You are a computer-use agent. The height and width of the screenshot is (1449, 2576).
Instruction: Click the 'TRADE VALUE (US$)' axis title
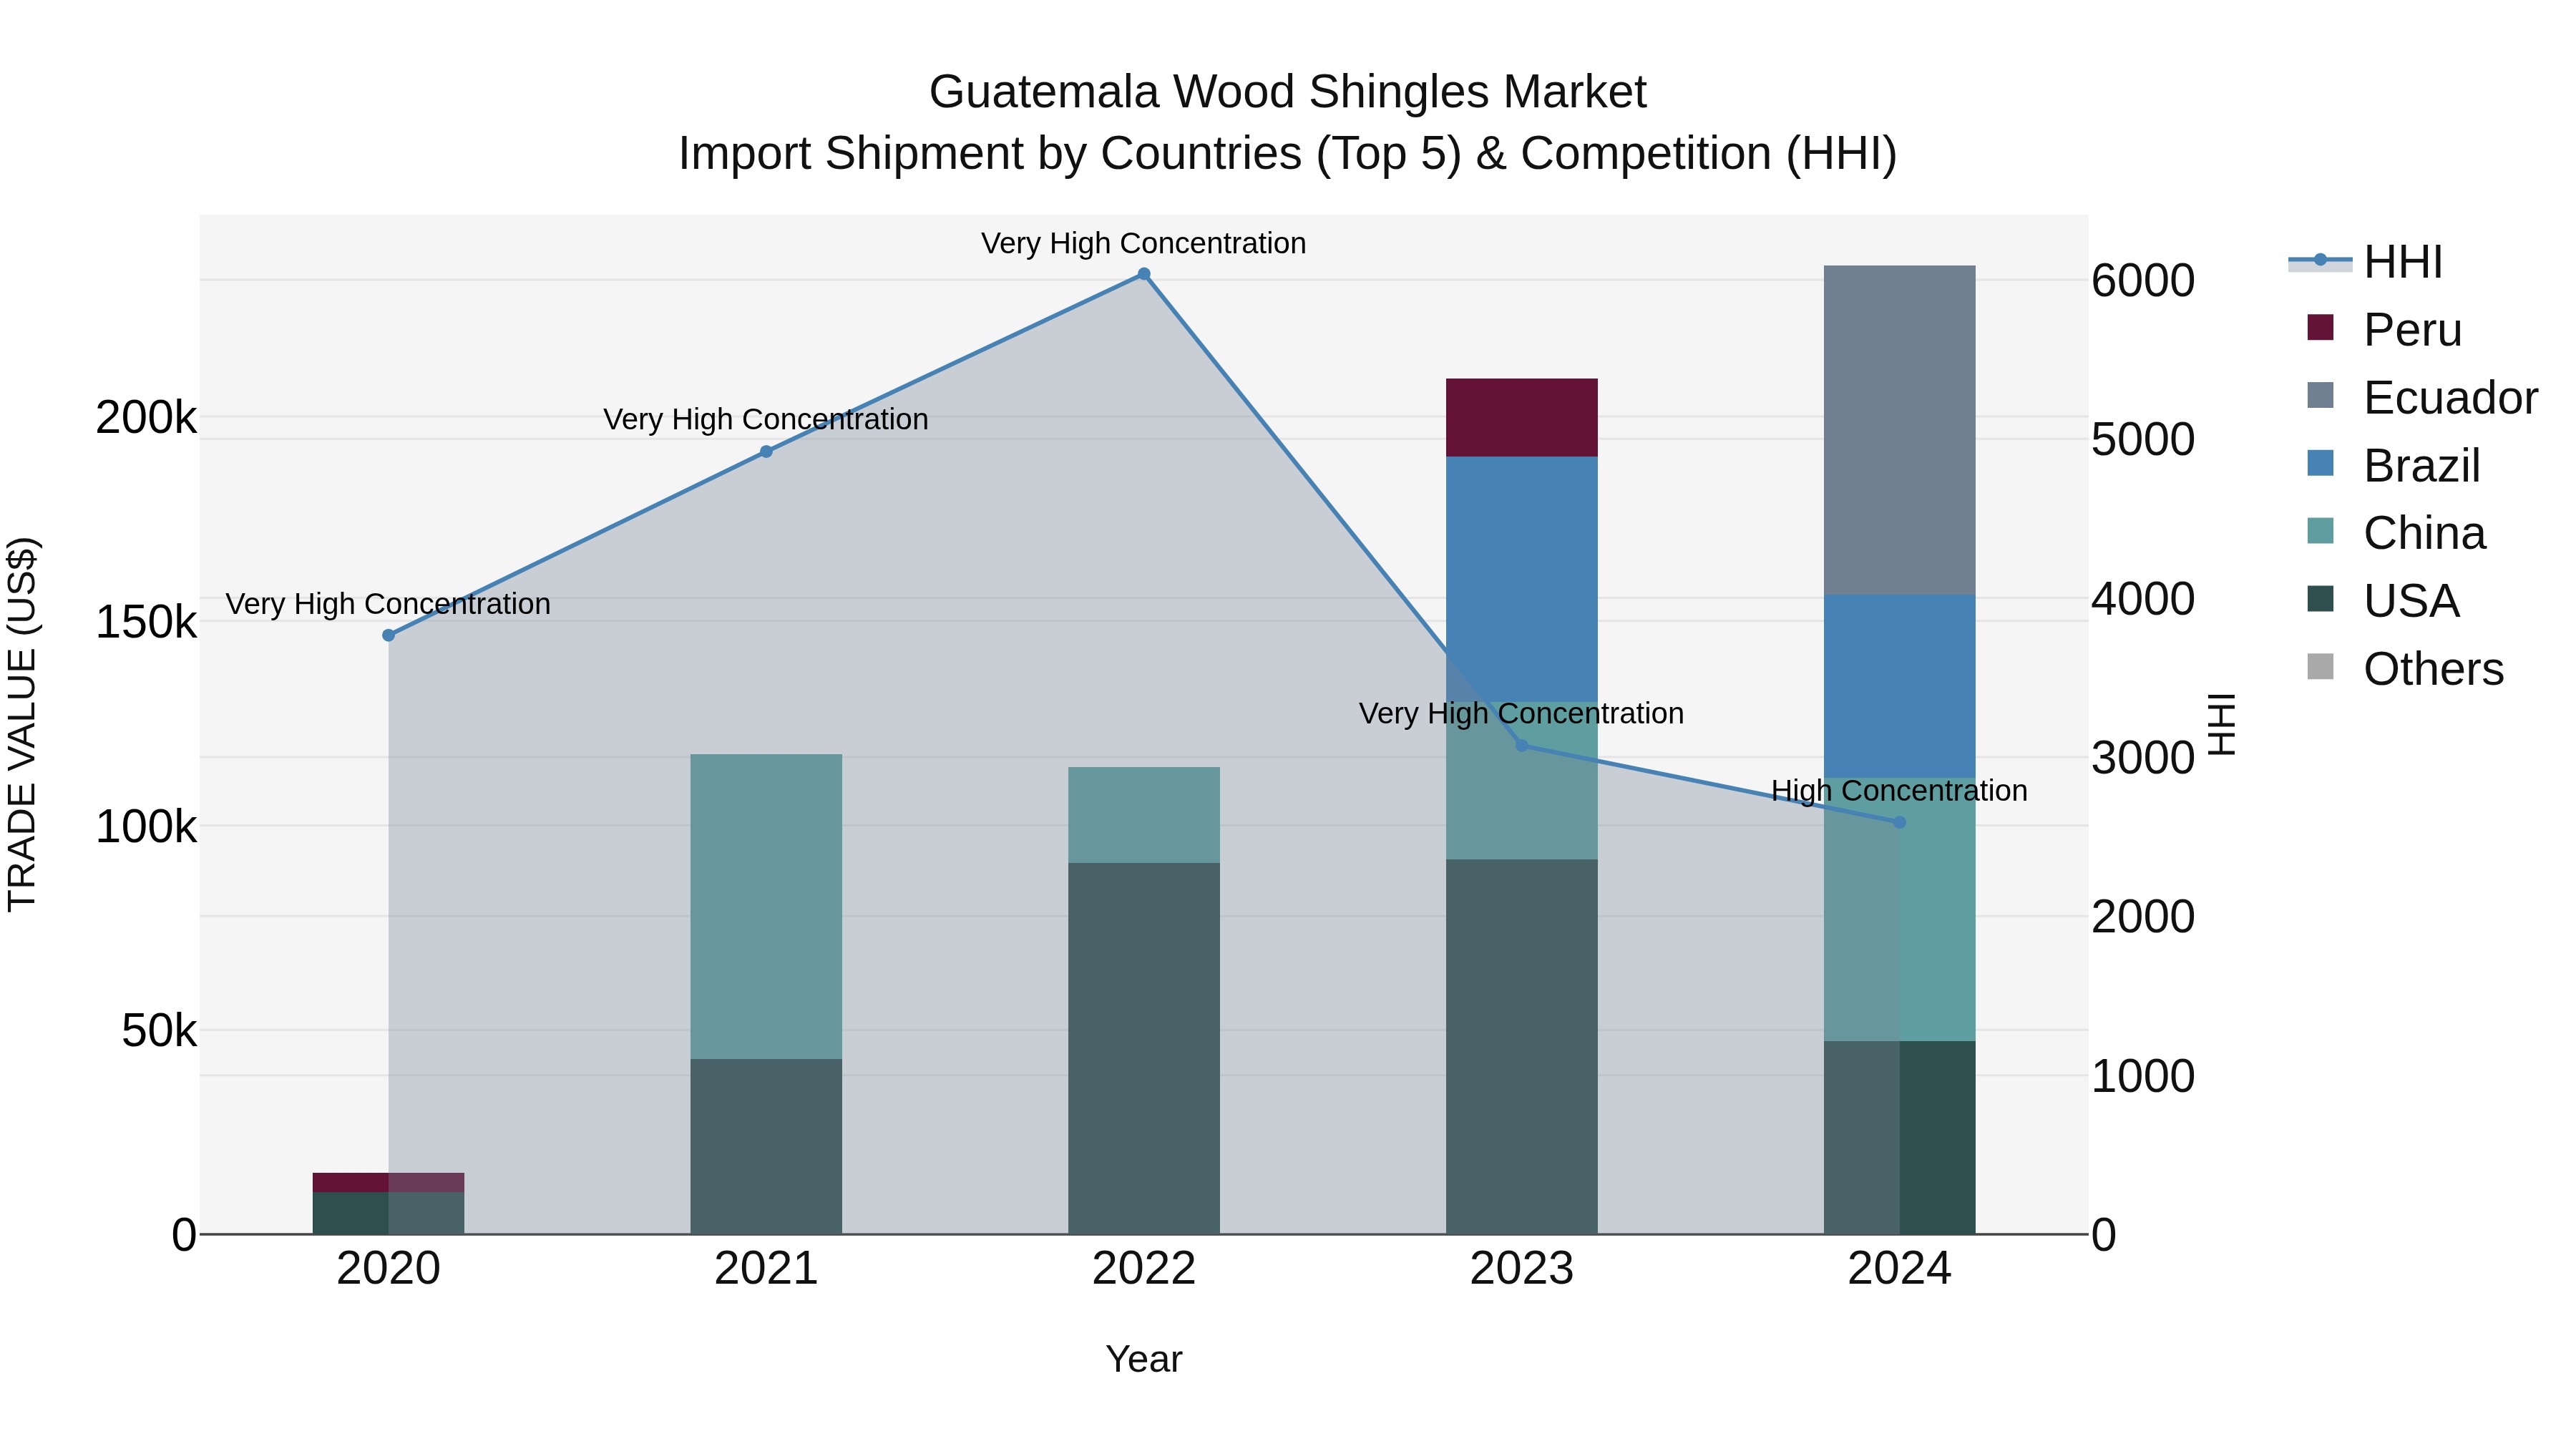(22, 724)
